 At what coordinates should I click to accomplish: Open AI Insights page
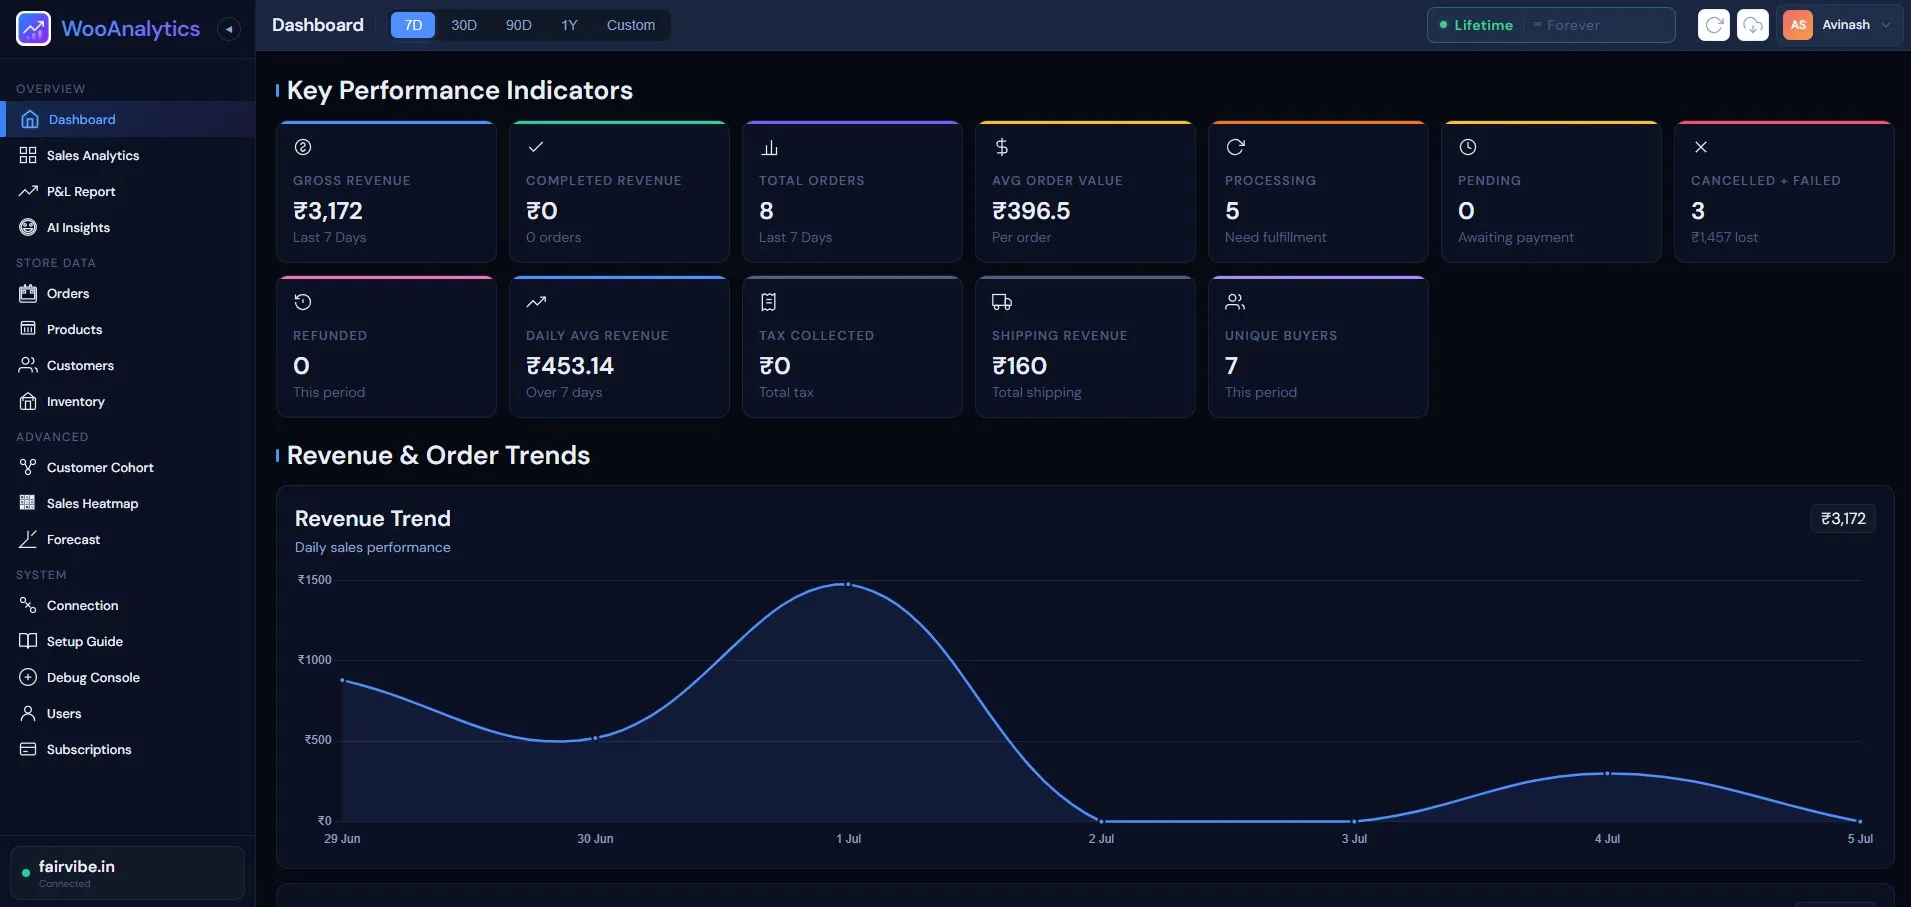[127, 227]
